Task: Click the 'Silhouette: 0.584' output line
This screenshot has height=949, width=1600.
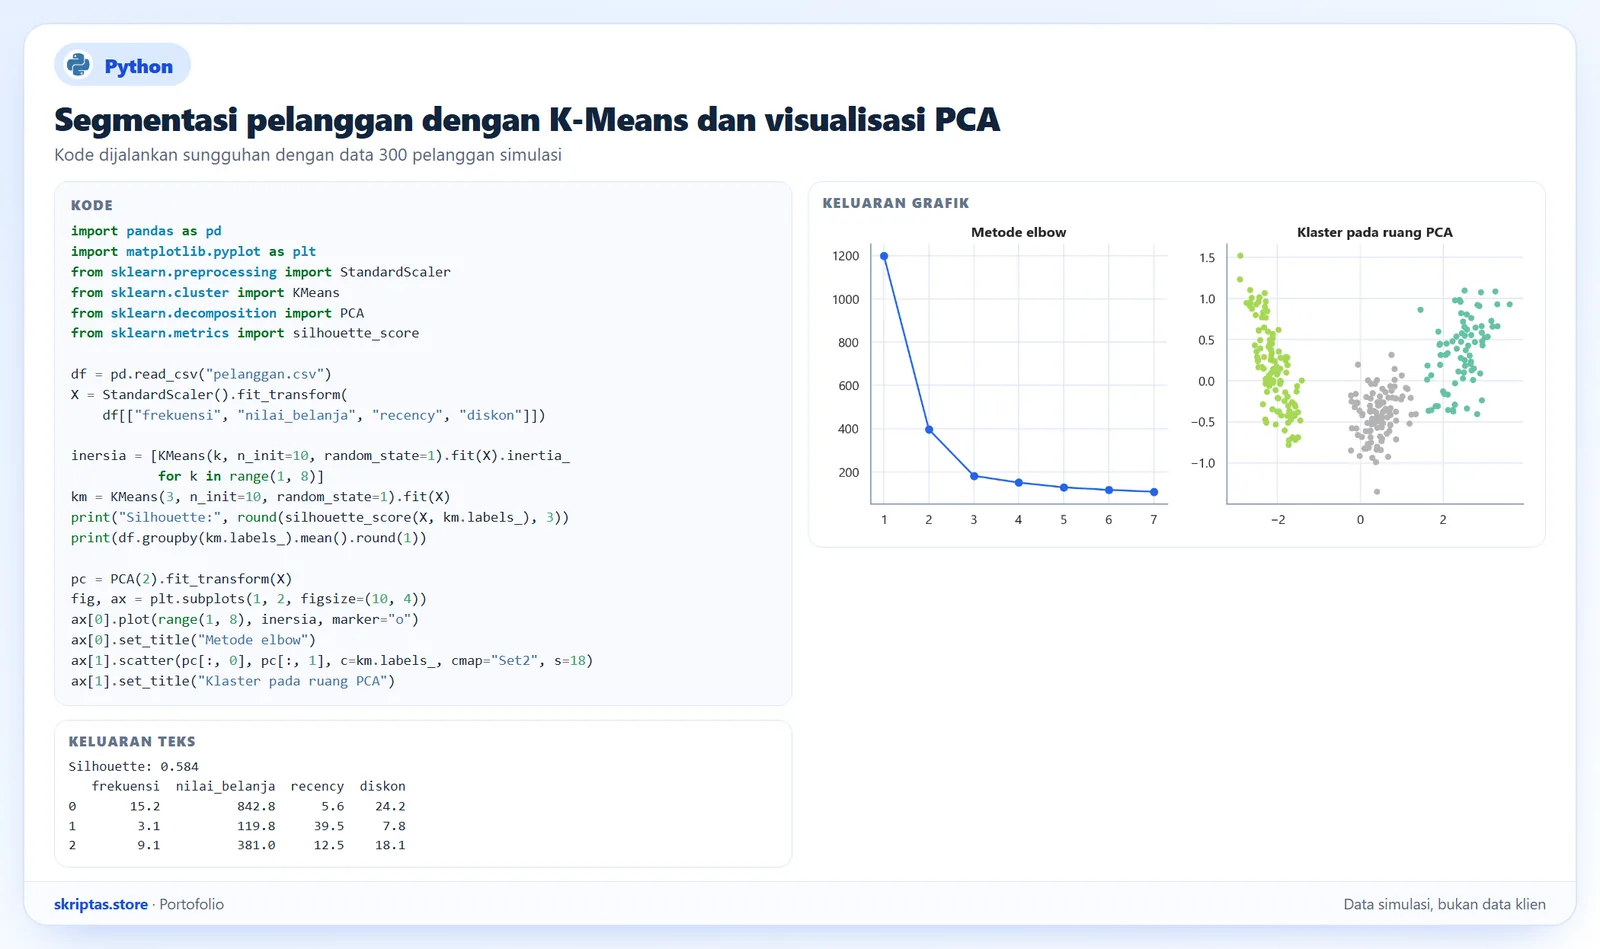Action: click(x=134, y=767)
